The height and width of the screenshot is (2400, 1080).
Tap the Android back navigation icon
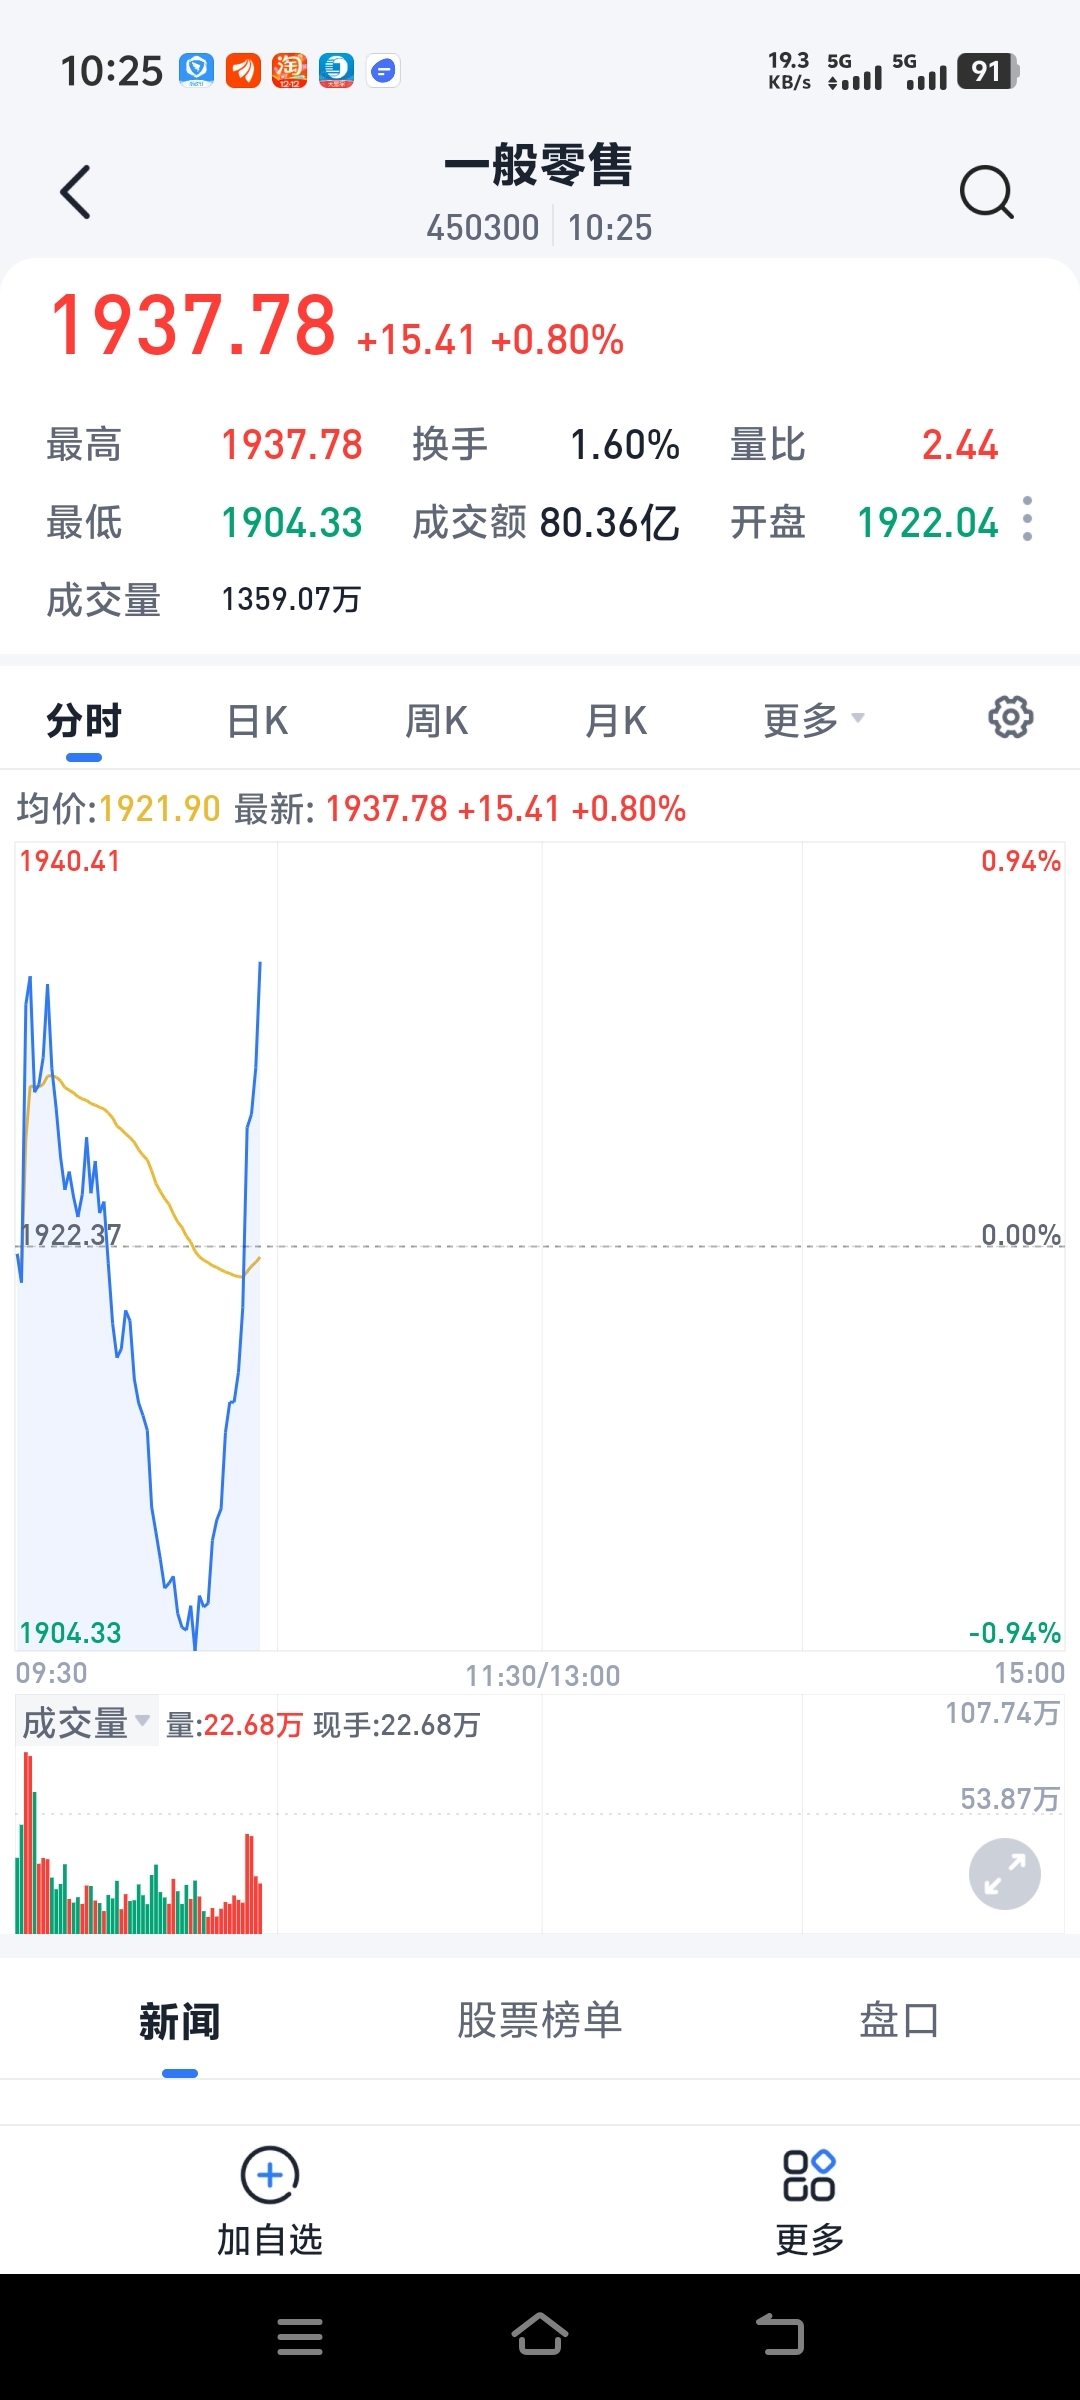point(780,2335)
